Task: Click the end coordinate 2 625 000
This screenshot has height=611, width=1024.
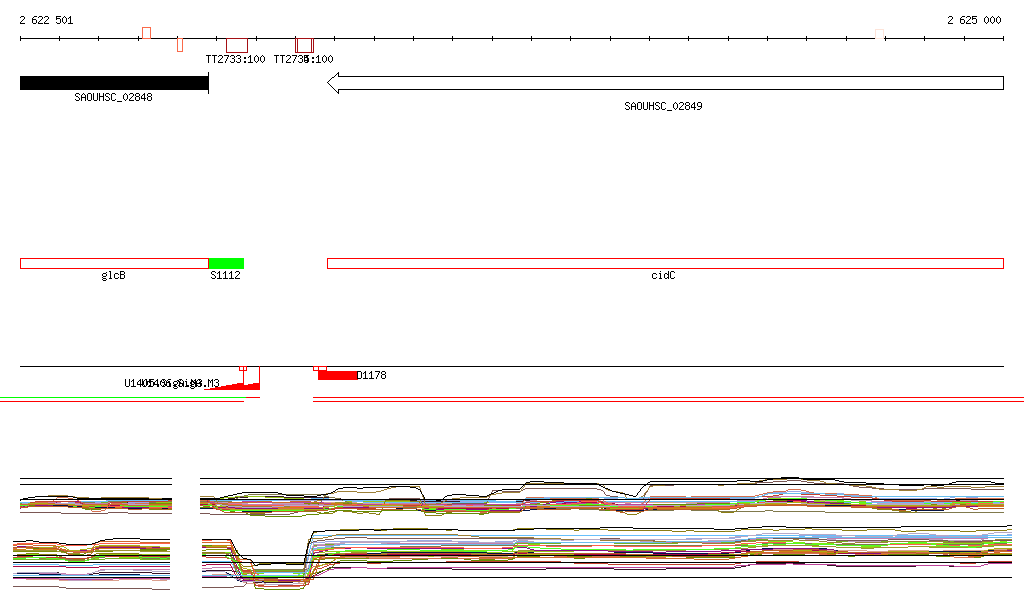Action: [x=974, y=20]
